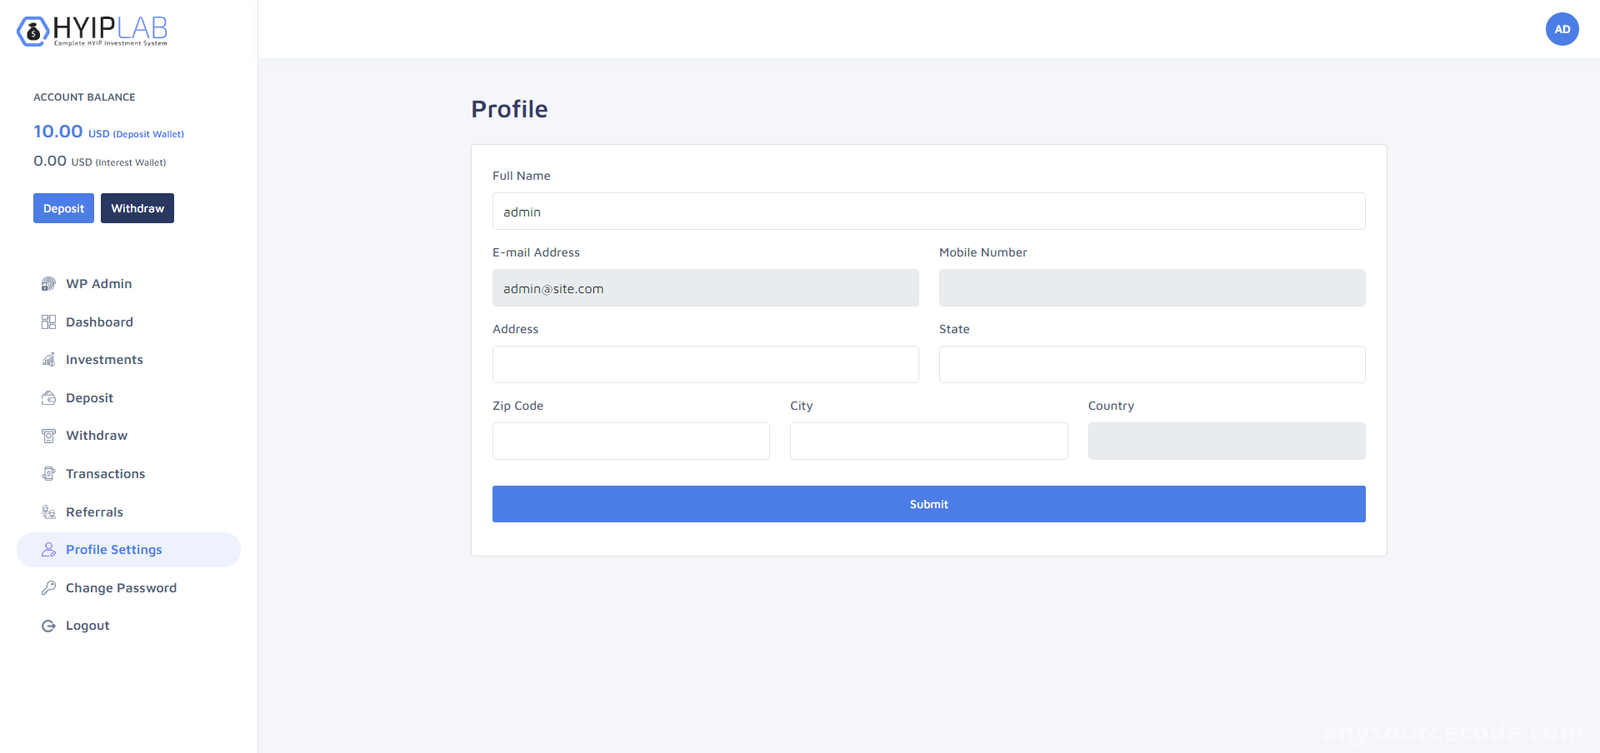Click the dark Withdraw button

point(137,208)
